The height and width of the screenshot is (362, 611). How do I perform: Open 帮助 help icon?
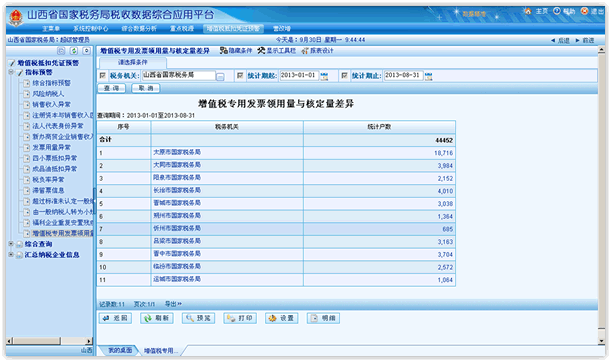pos(557,11)
